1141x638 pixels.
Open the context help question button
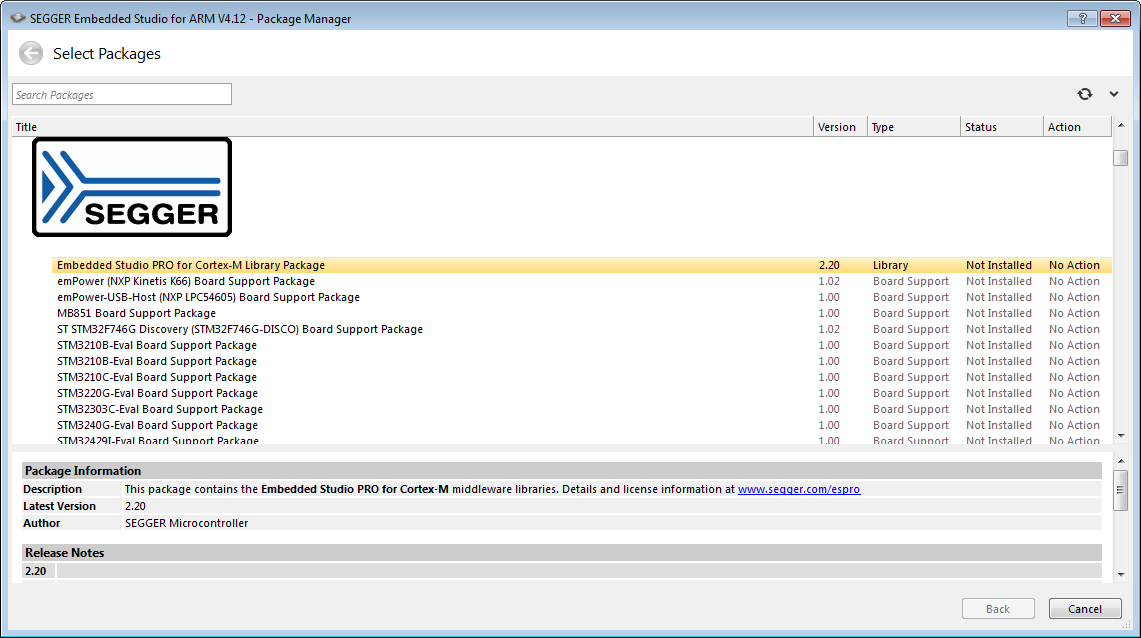coord(1082,18)
